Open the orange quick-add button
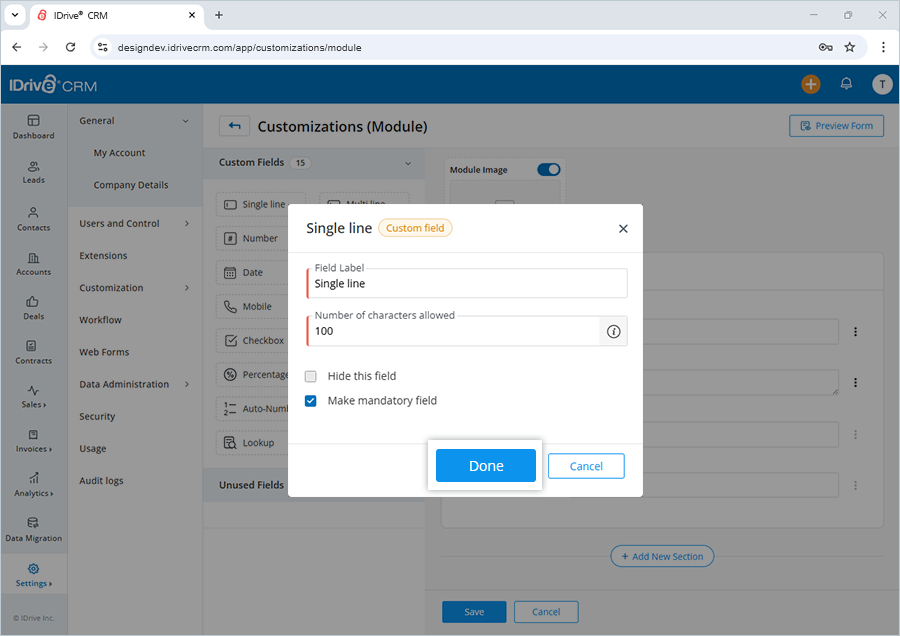 (x=811, y=84)
